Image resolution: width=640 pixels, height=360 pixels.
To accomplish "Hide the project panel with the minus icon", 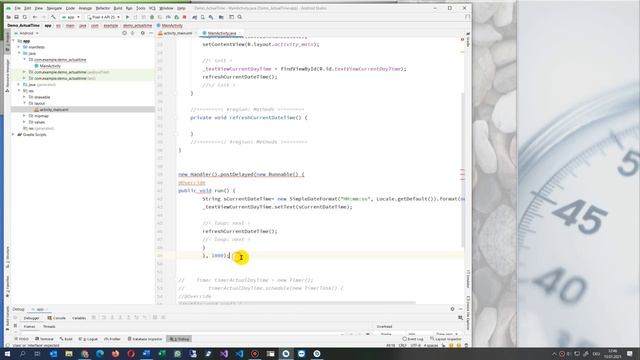I will point(151,33).
